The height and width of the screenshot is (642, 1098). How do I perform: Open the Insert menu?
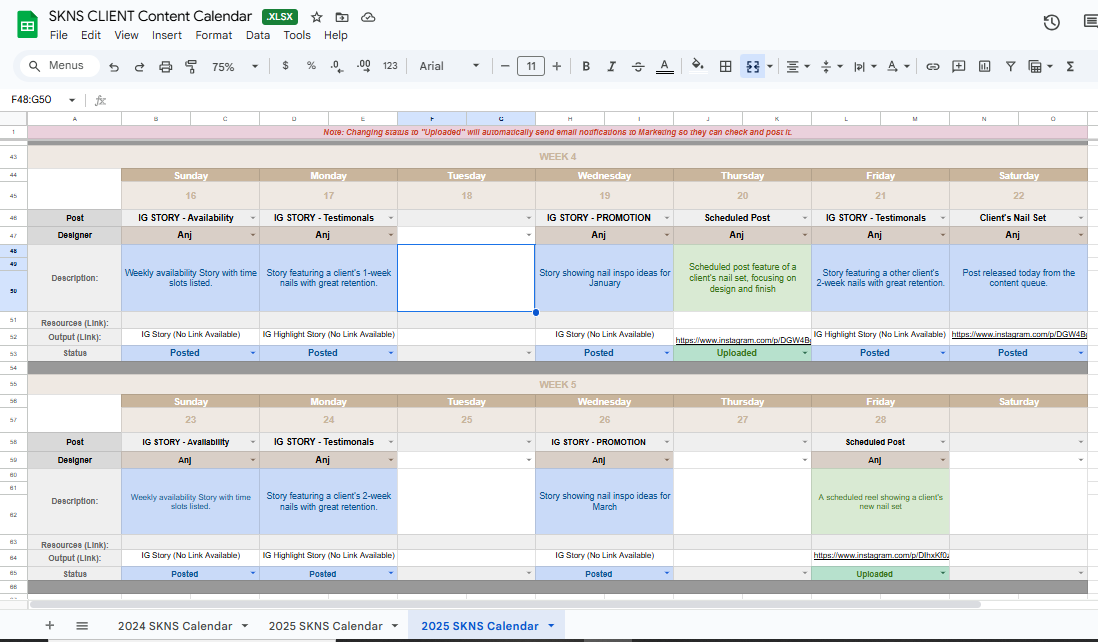167,35
